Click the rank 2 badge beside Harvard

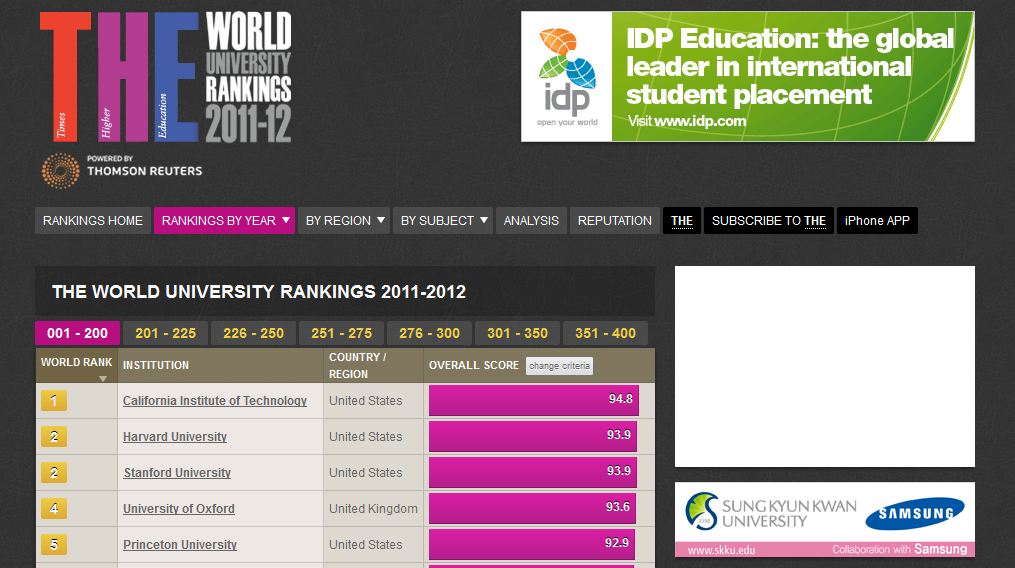click(54, 437)
